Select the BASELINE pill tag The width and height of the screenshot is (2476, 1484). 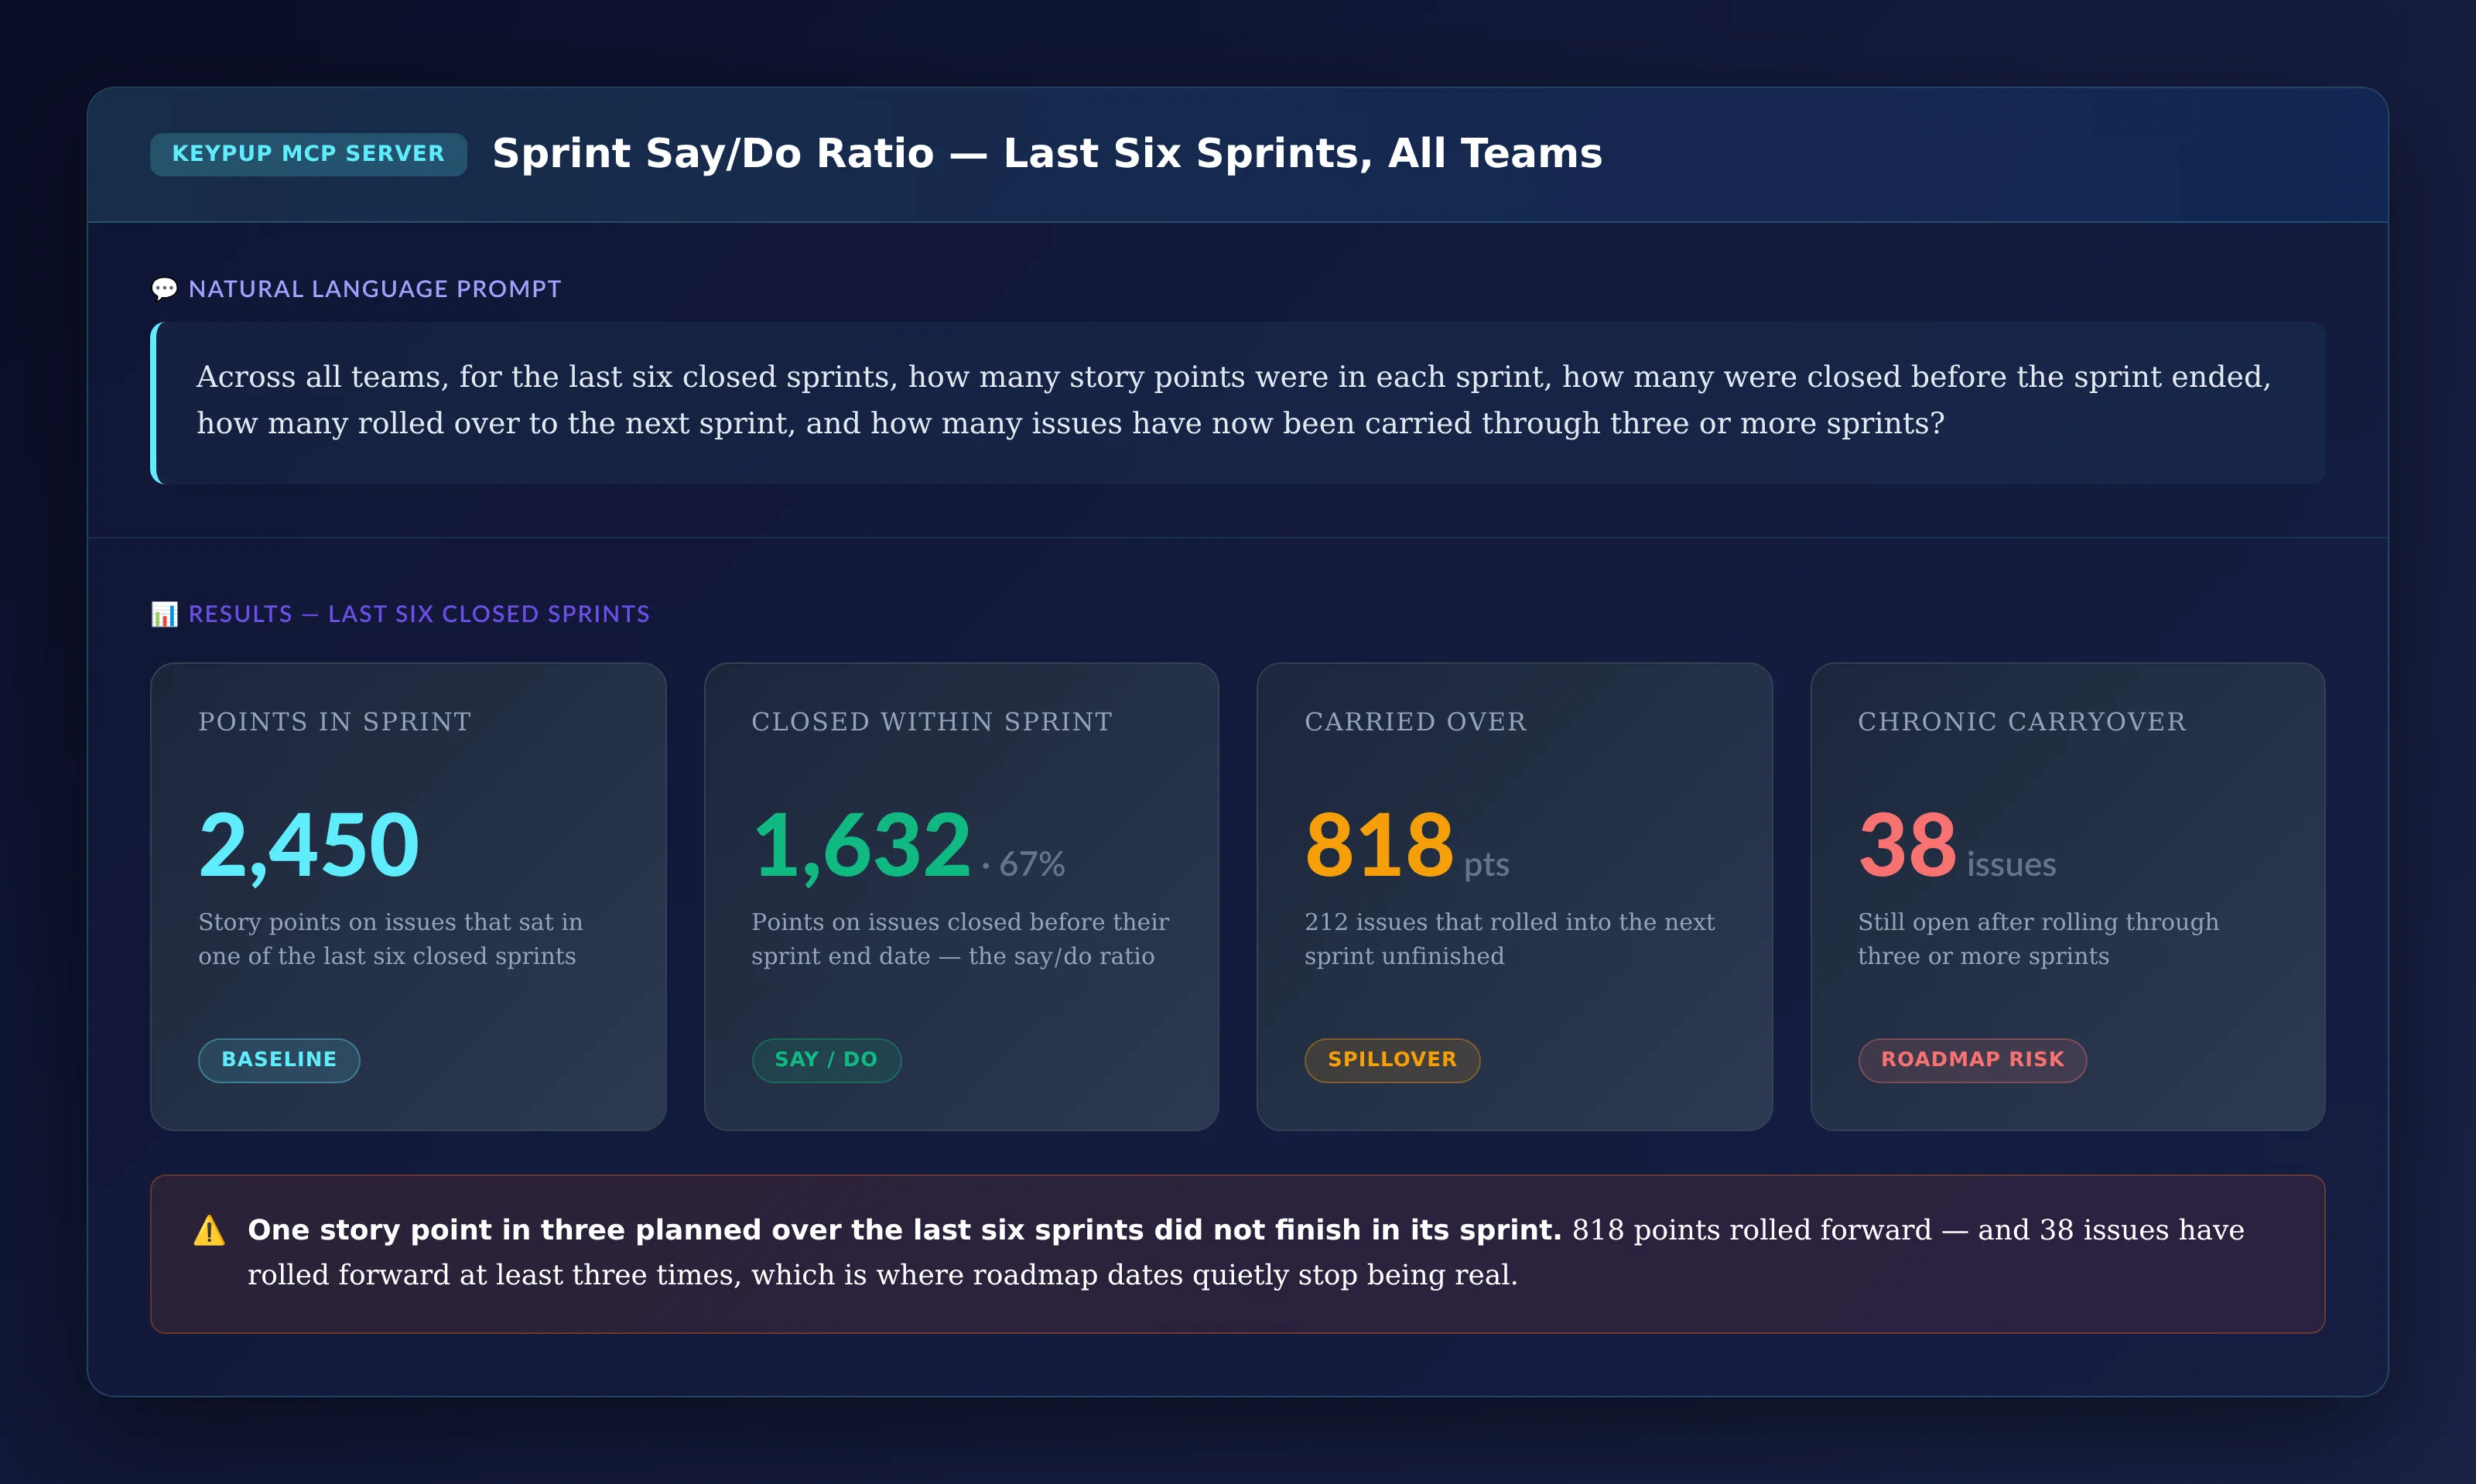pos(279,1060)
